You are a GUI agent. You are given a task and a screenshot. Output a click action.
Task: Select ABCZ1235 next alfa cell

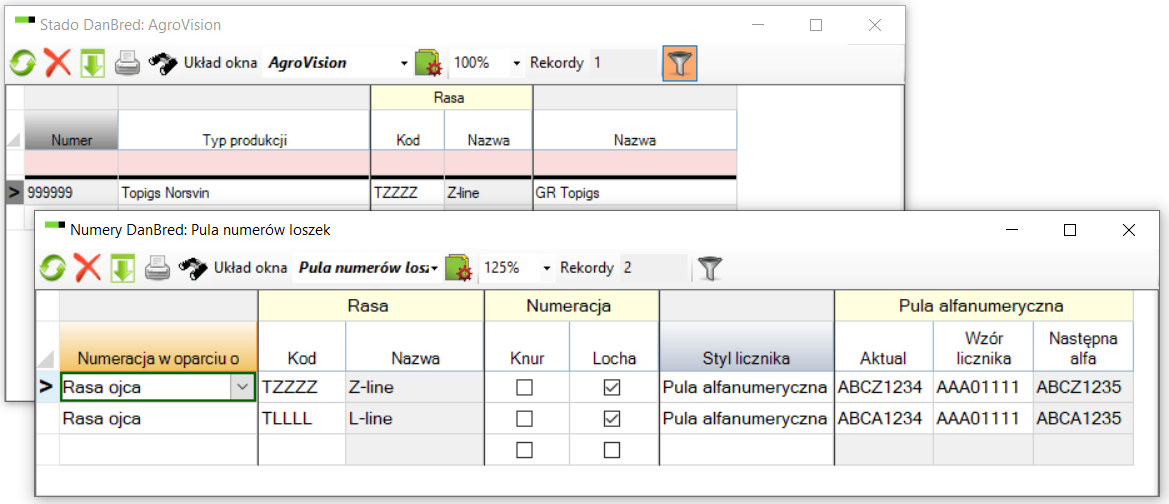coord(1083,387)
